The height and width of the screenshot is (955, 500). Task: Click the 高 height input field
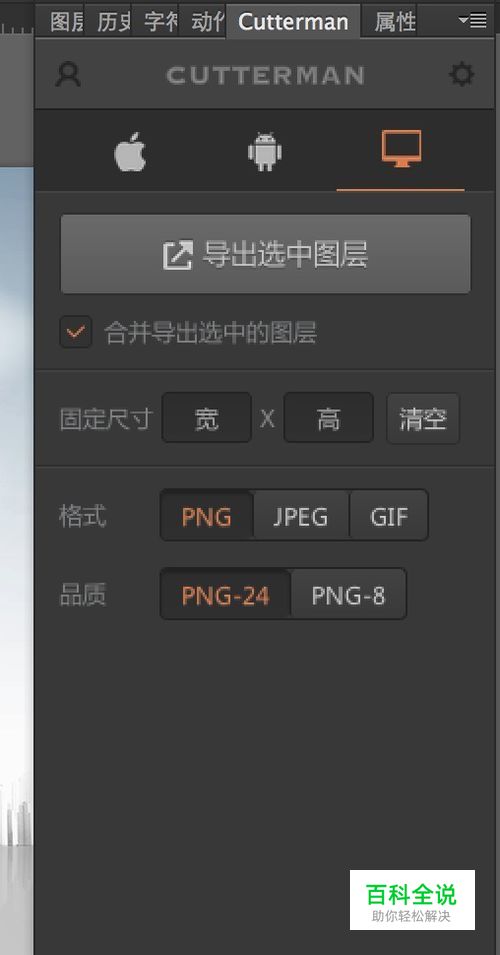click(328, 418)
